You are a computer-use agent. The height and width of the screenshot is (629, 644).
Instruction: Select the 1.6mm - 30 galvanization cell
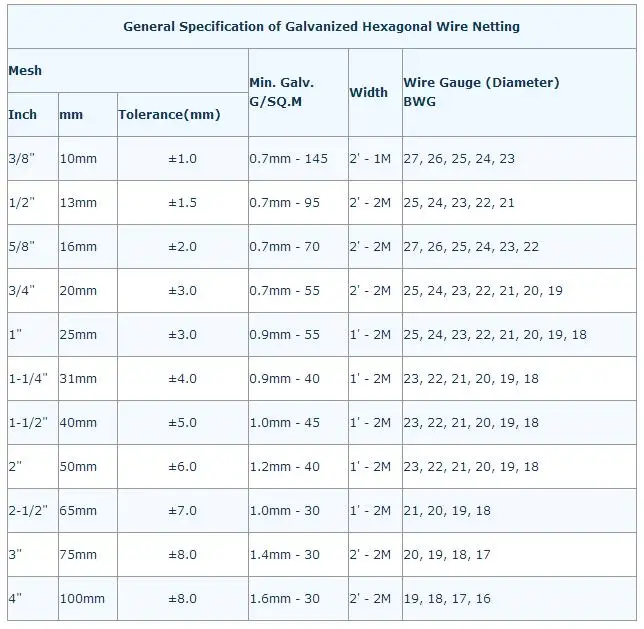coord(285,599)
